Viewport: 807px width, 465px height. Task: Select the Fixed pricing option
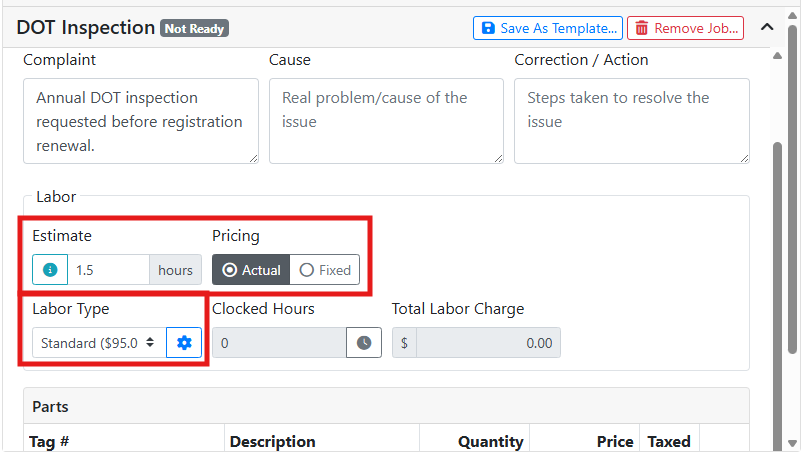click(x=325, y=270)
